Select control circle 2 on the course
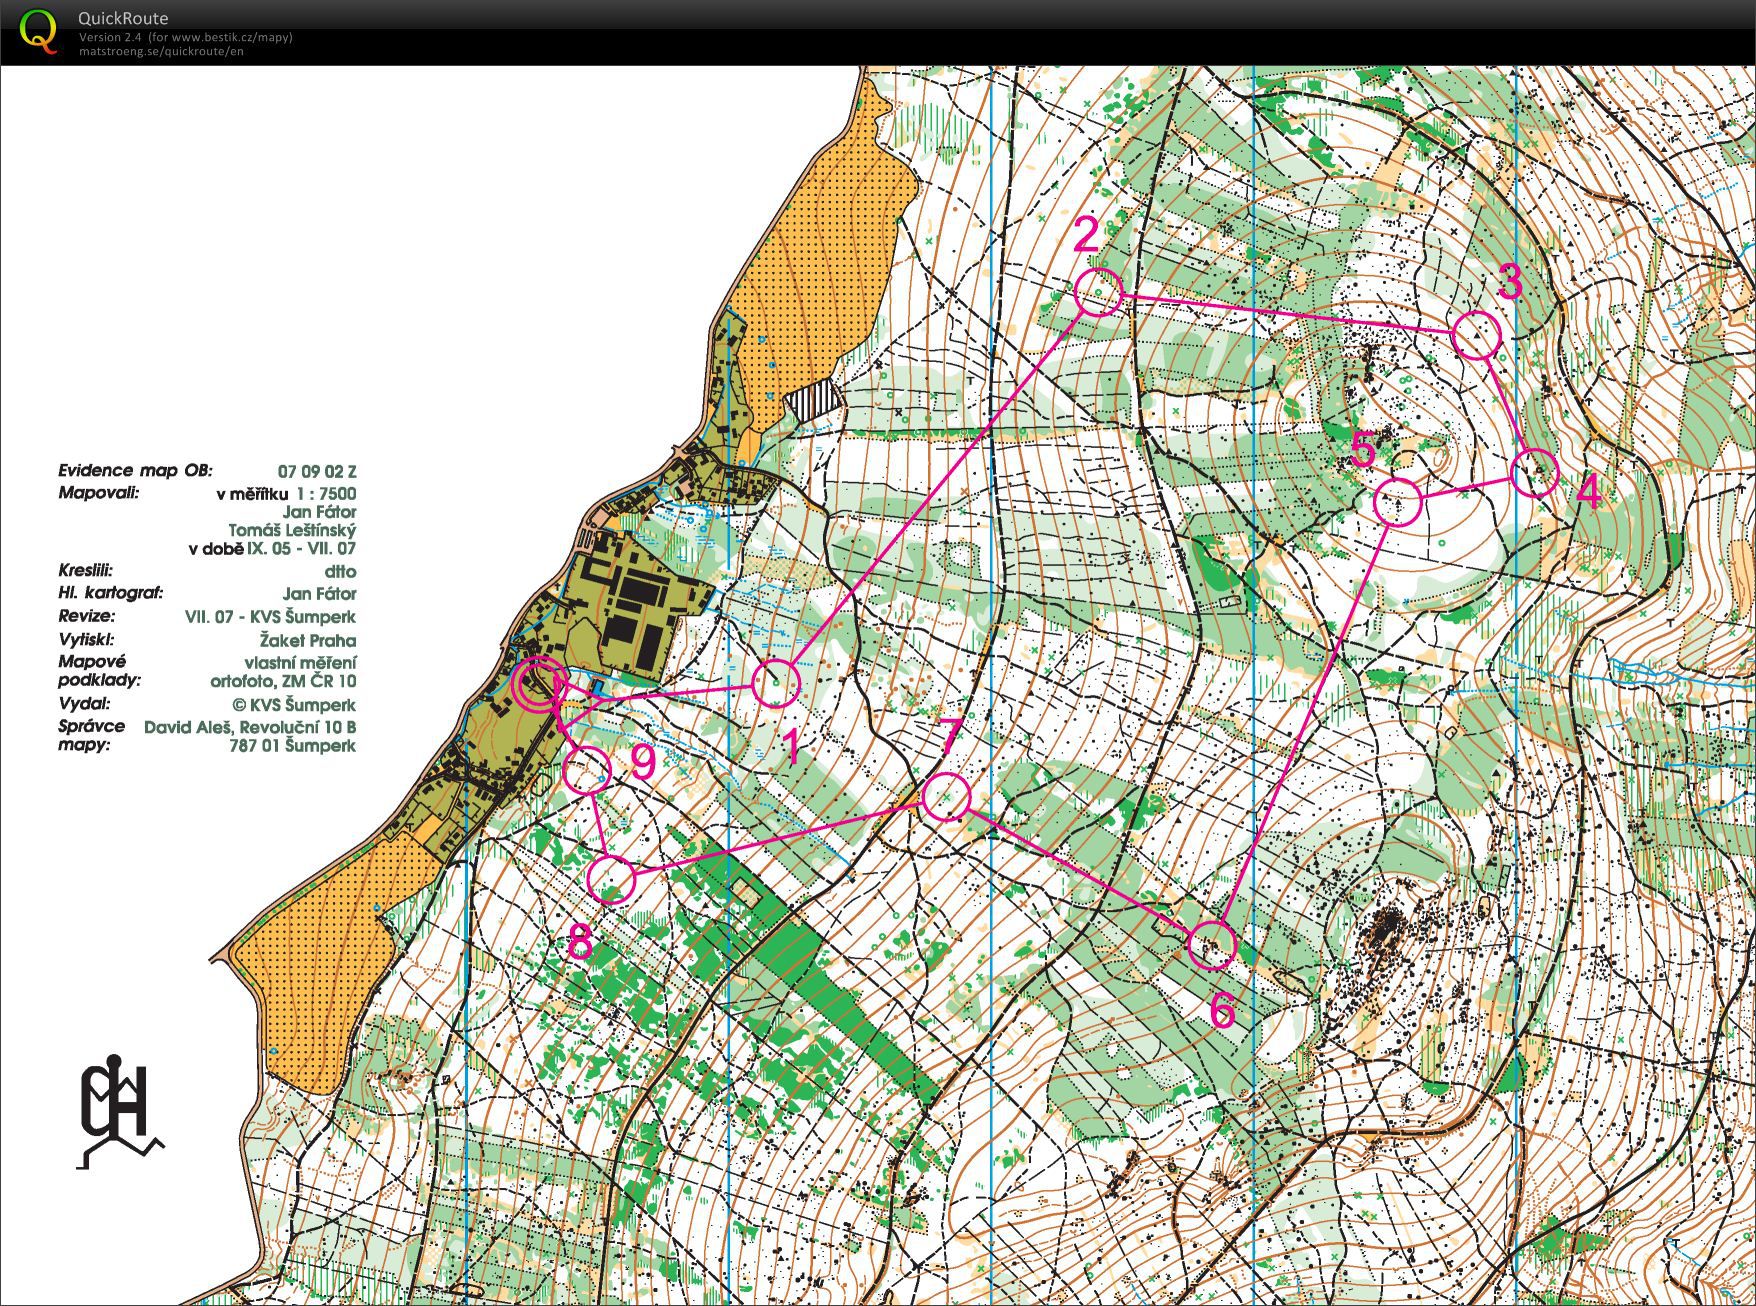 coord(1099,293)
